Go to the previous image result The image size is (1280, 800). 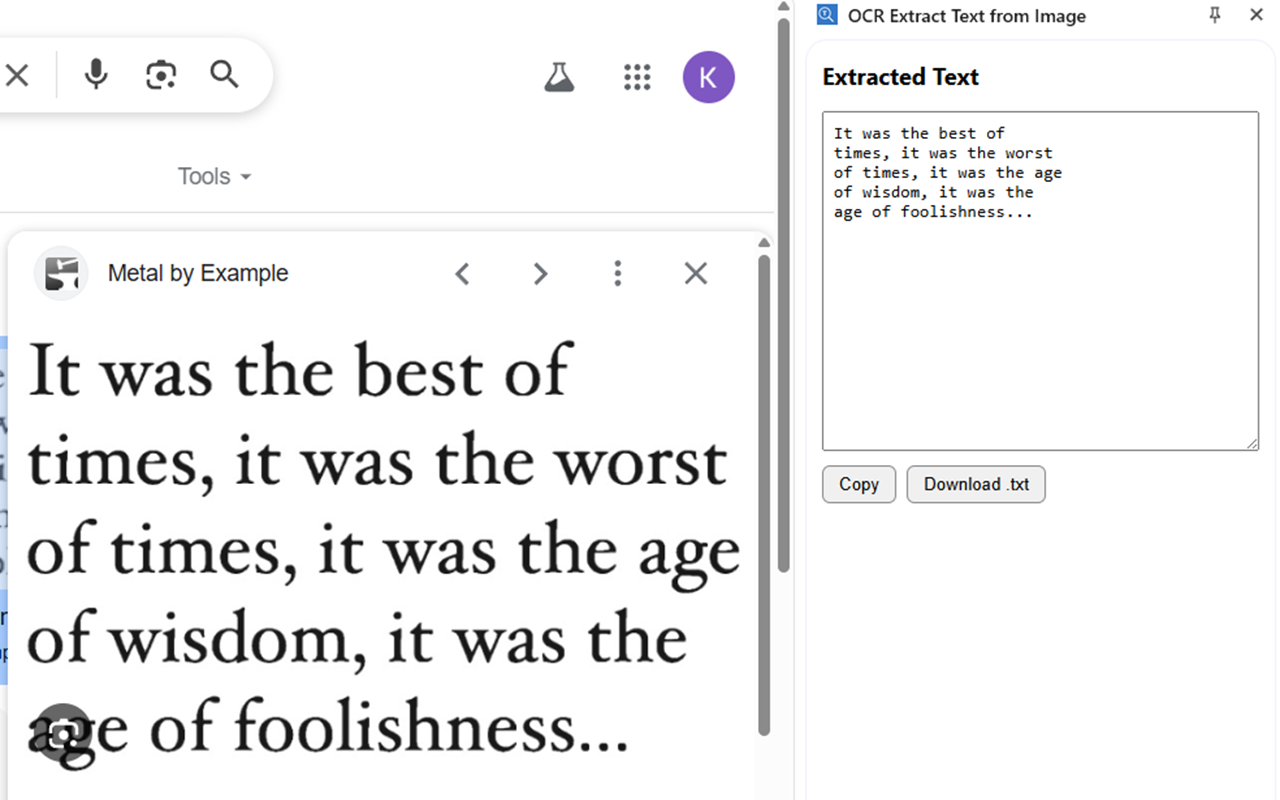pos(462,273)
